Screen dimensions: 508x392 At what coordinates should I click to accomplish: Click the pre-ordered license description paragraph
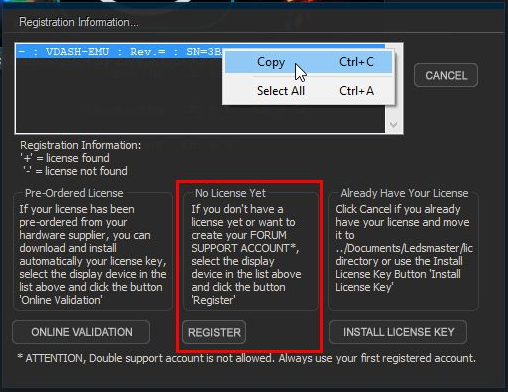(93, 255)
